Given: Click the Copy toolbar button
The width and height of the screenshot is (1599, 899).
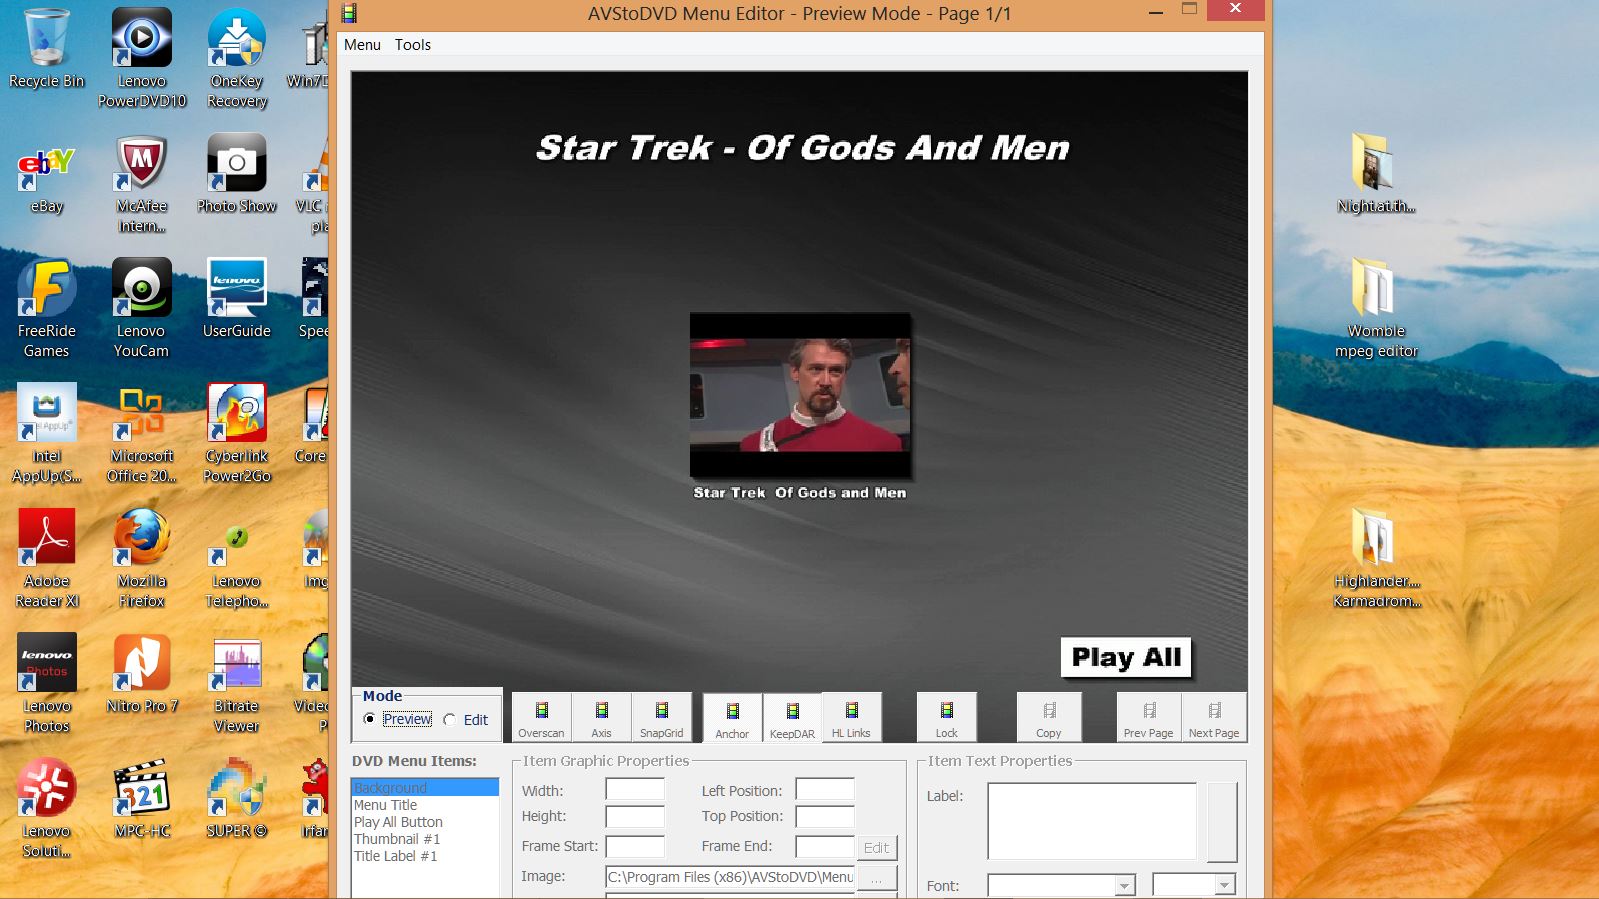Looking at the screenshot, I should (1048, 718).
